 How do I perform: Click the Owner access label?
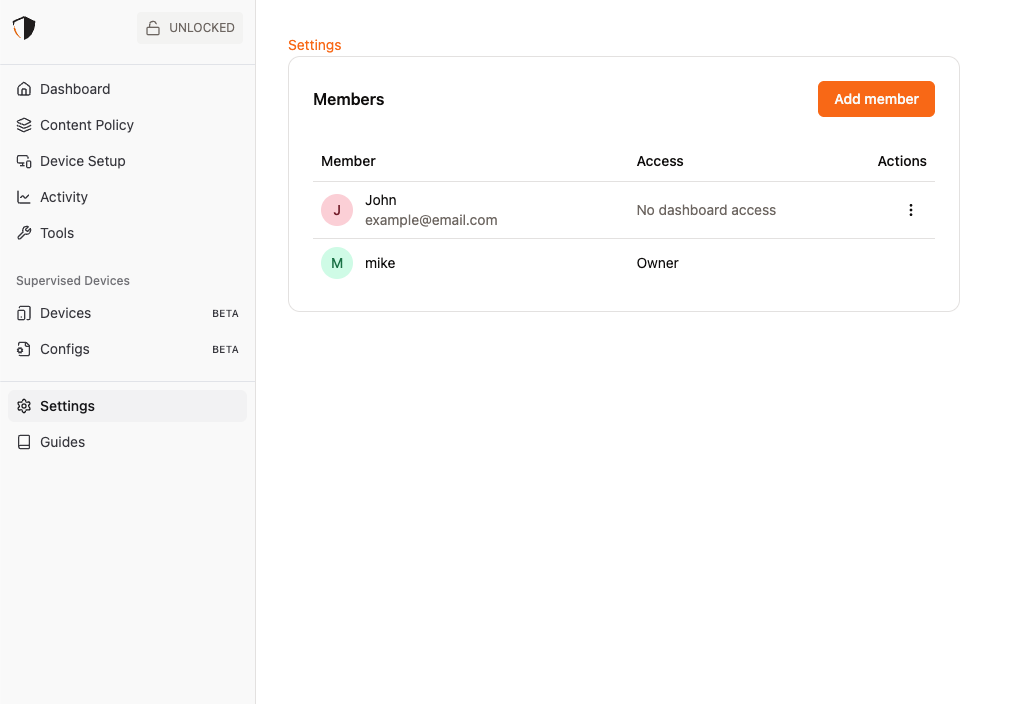[657, 264]
